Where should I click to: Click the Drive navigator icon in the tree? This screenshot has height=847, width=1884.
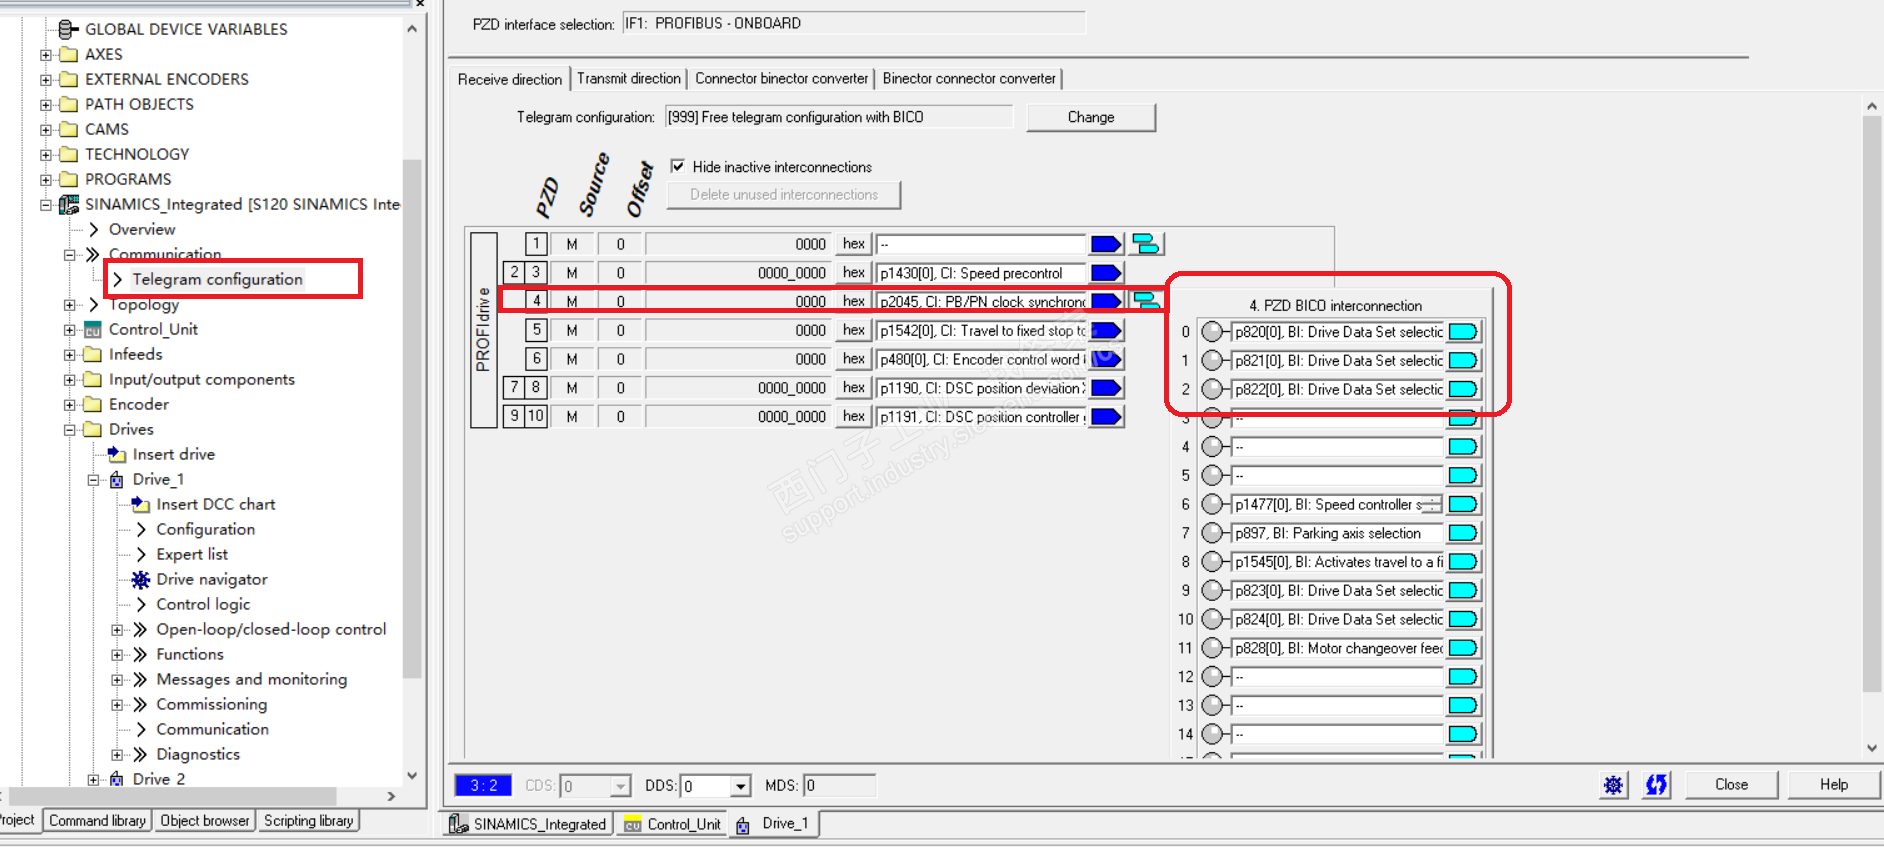(x=141, y=580)
